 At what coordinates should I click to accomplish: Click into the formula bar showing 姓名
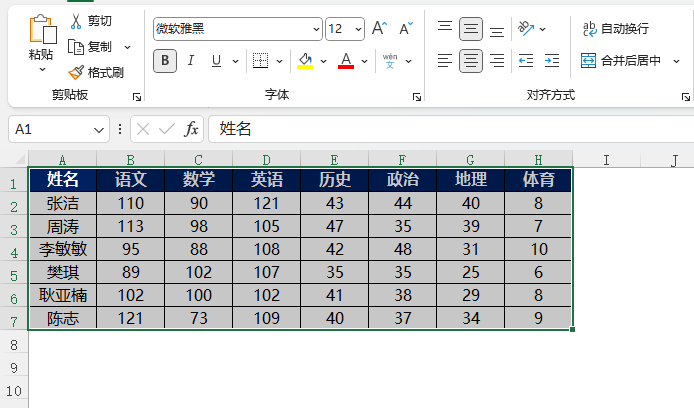(451, 129)
